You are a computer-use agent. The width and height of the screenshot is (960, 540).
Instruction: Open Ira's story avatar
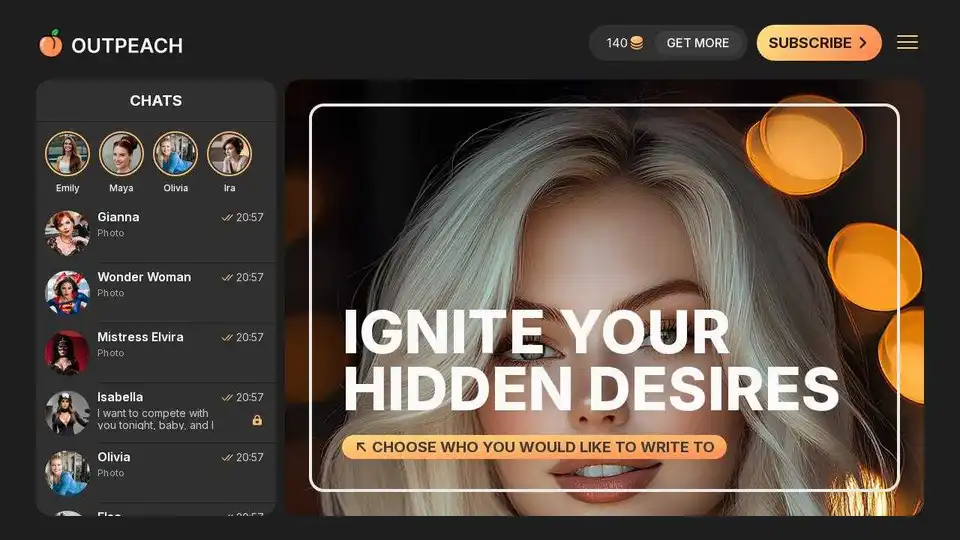tap(229, 154)
